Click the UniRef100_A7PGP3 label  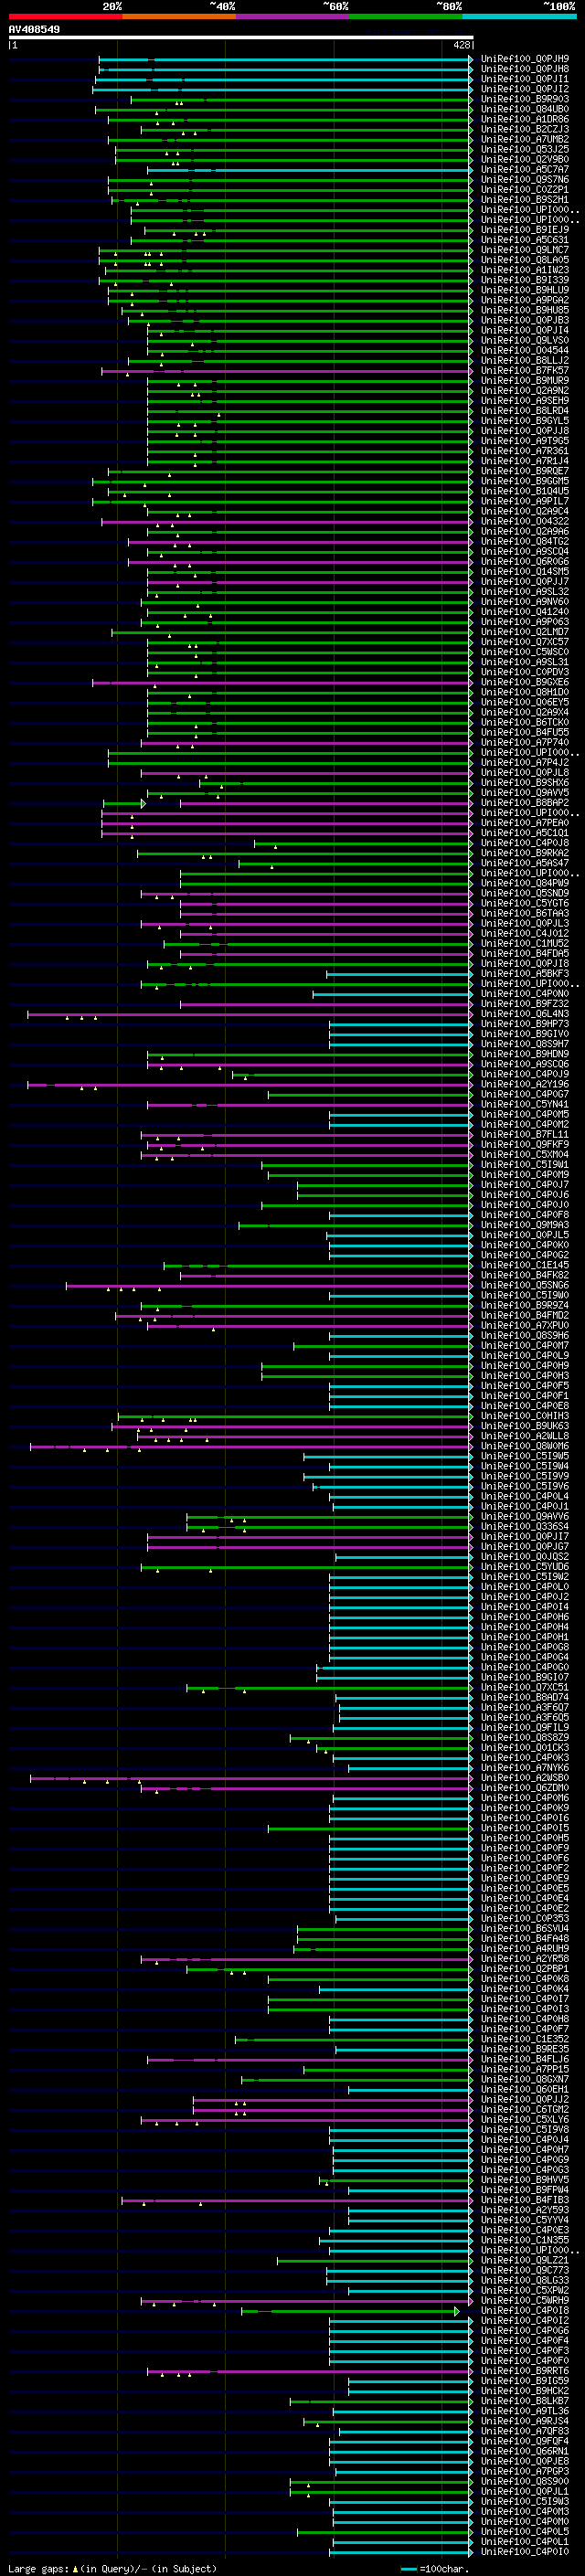(525, 2472)
